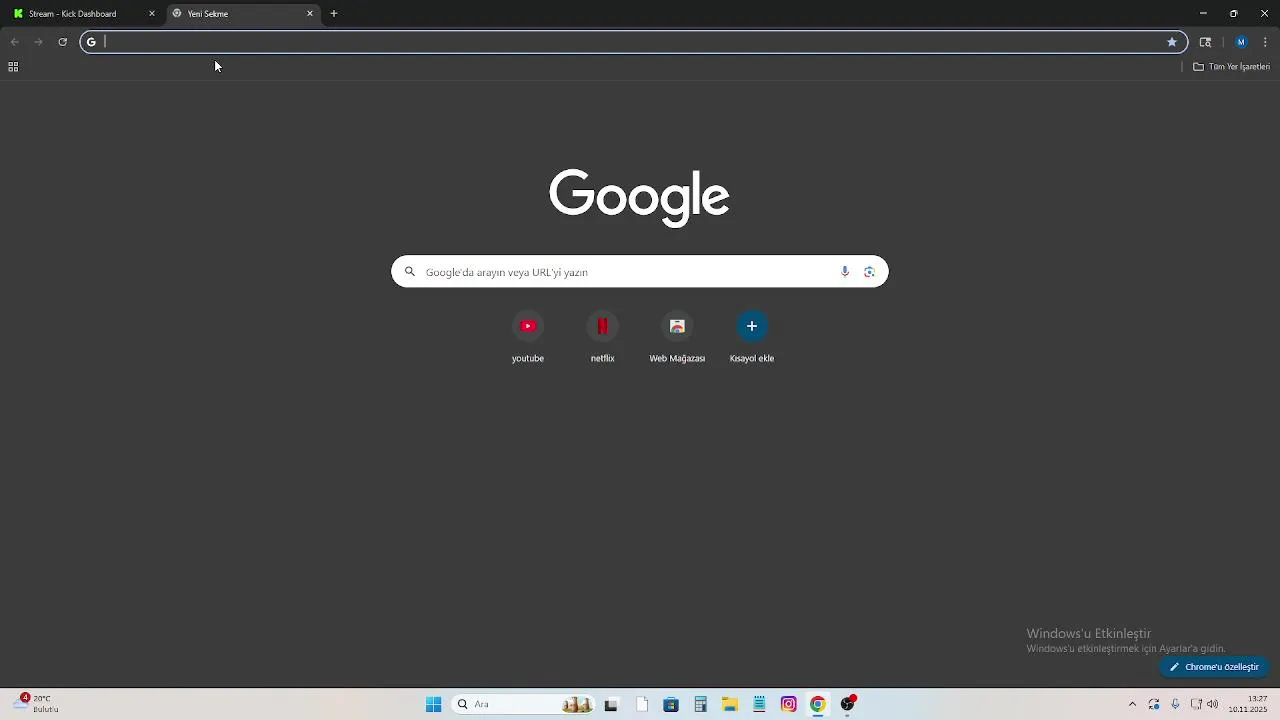Open the Web Mağazası shortcut
Viewport: 1280px width, 720px height.
pyautogui.click(x=677, y=337)
